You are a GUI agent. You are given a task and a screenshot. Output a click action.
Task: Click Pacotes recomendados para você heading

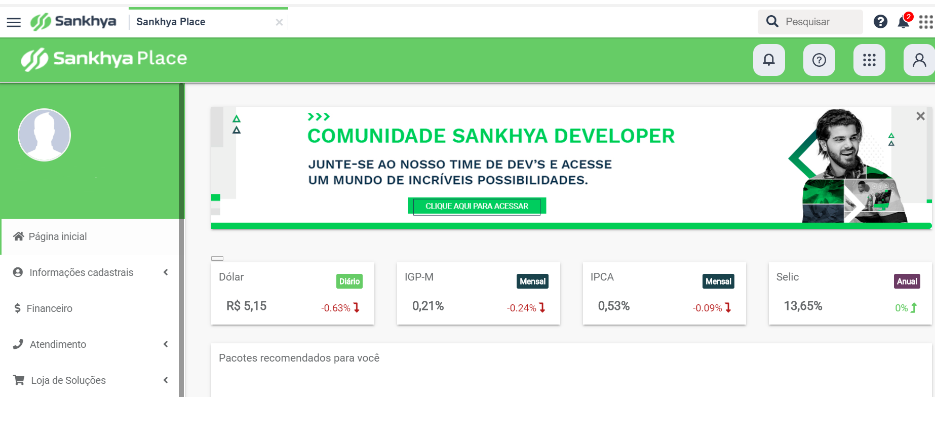[299, 358]
